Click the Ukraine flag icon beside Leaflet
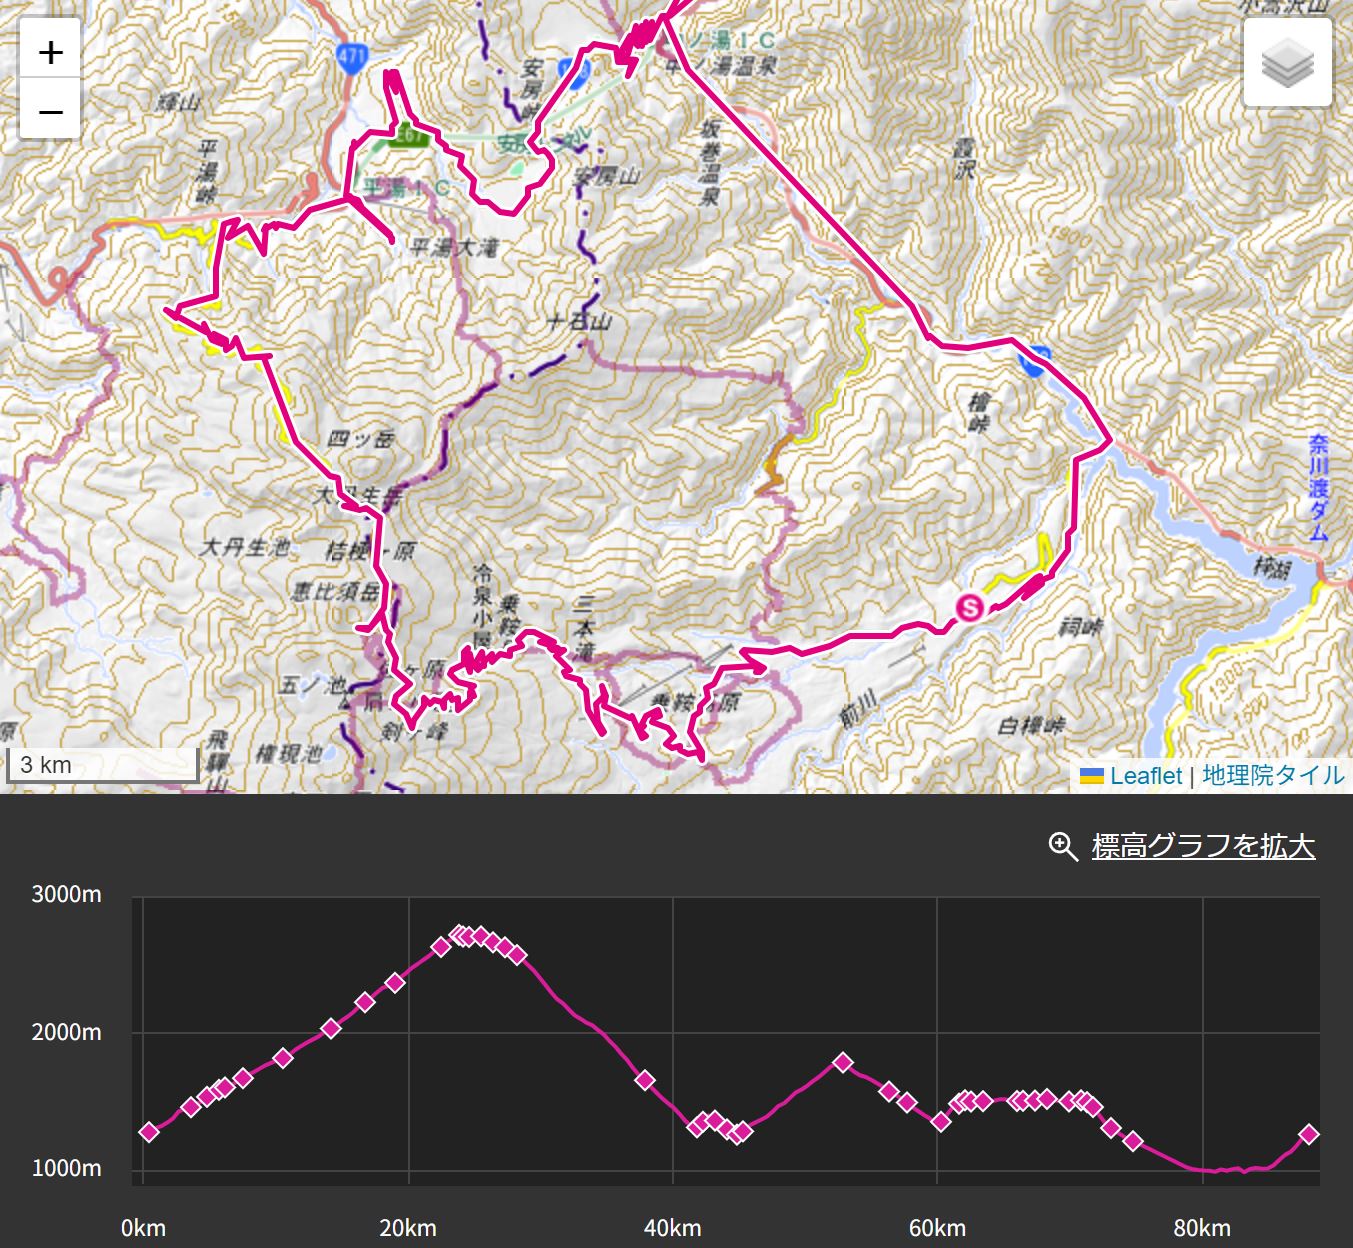 pos(1092,776)
